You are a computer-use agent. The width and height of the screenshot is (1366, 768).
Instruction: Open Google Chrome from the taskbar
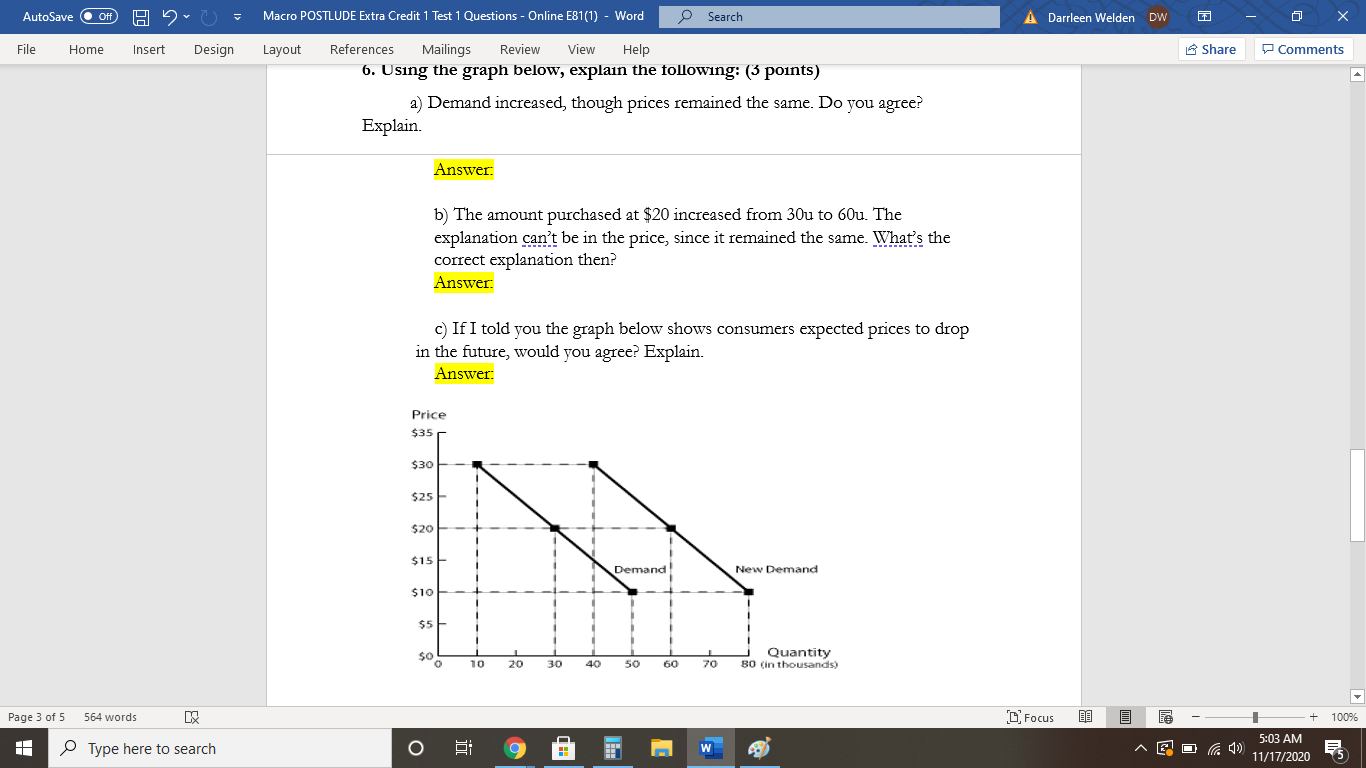(514, 747)
